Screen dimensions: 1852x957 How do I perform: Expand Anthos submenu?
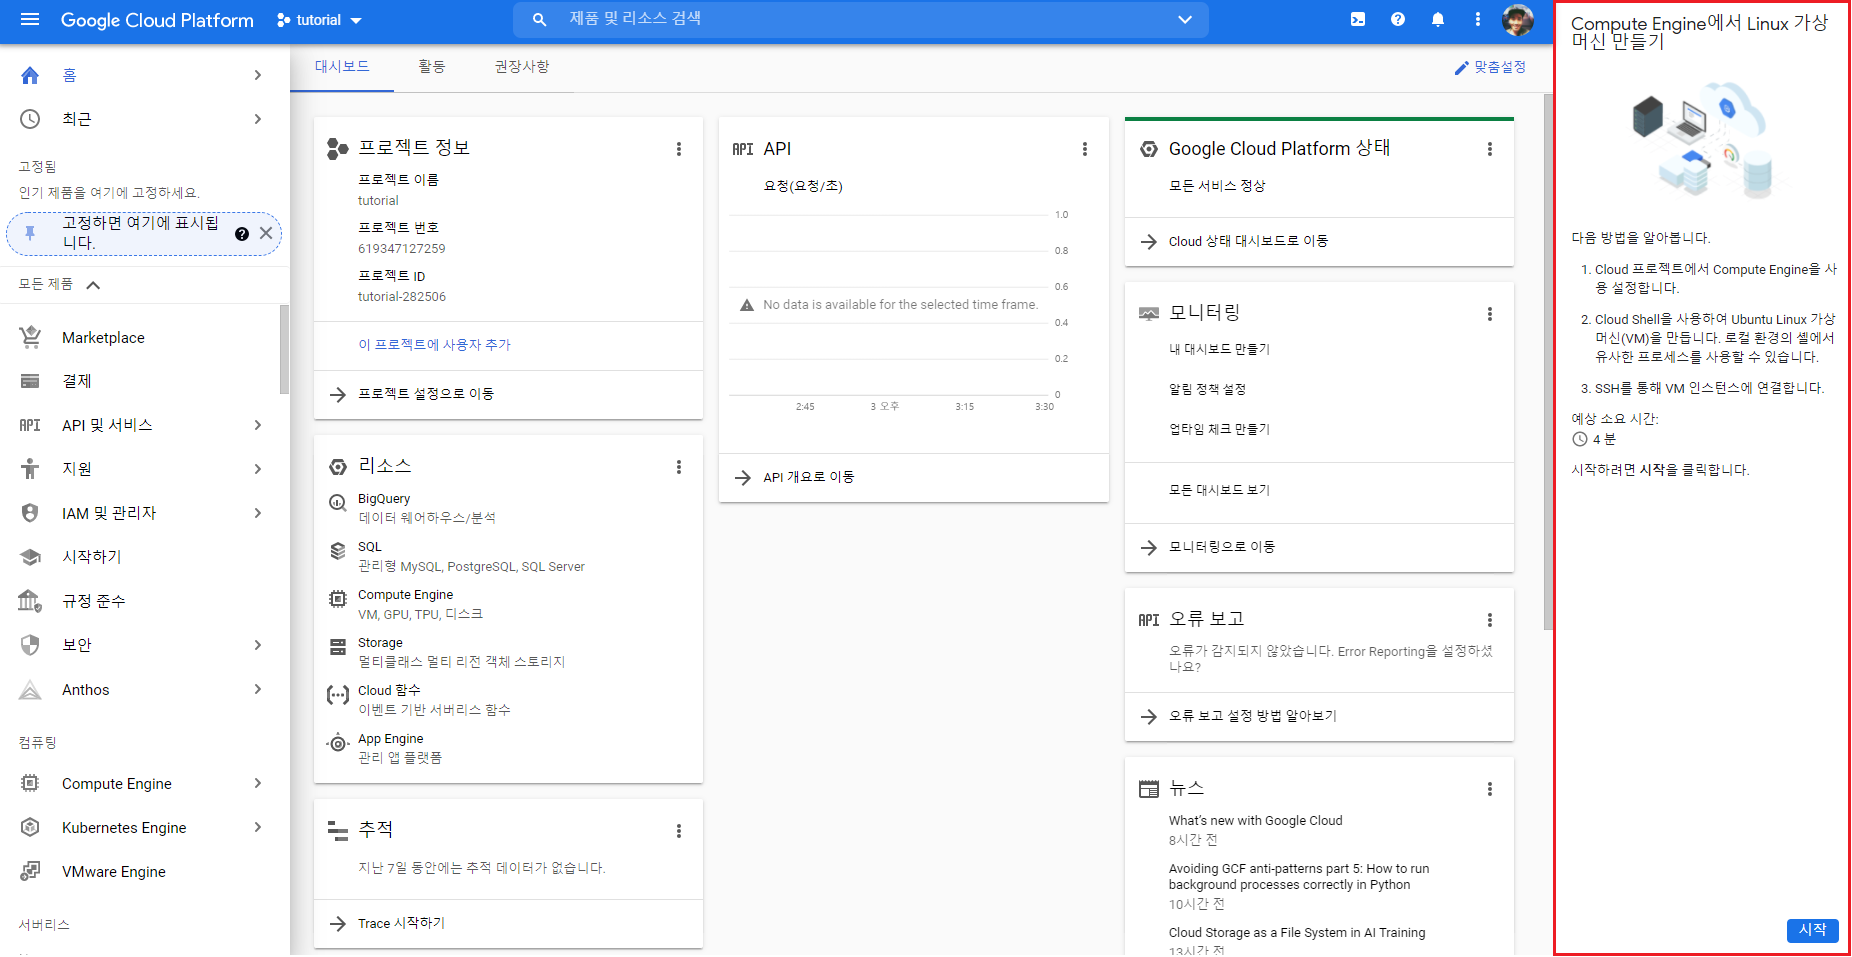tap(258, 689)
